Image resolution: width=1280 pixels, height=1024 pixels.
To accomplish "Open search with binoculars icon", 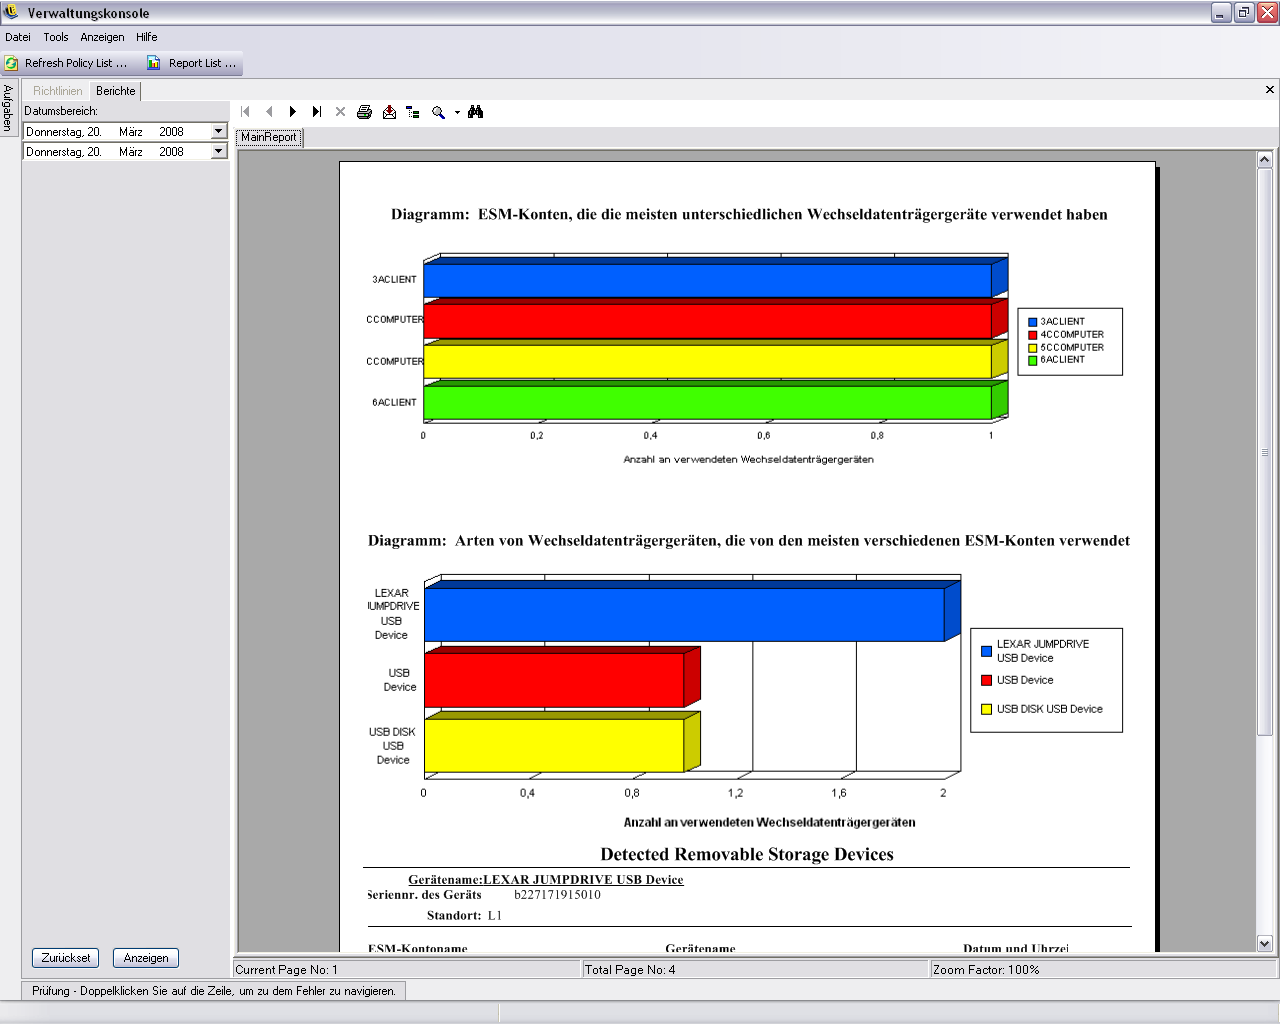I will click(x=476, y=112).
